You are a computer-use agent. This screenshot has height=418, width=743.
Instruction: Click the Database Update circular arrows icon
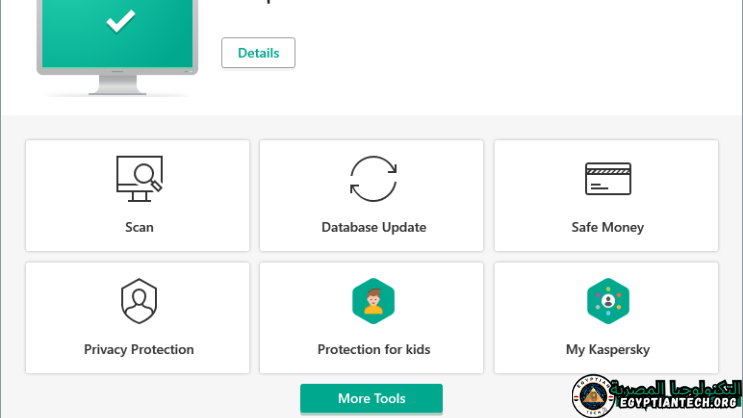pos(373,179)
